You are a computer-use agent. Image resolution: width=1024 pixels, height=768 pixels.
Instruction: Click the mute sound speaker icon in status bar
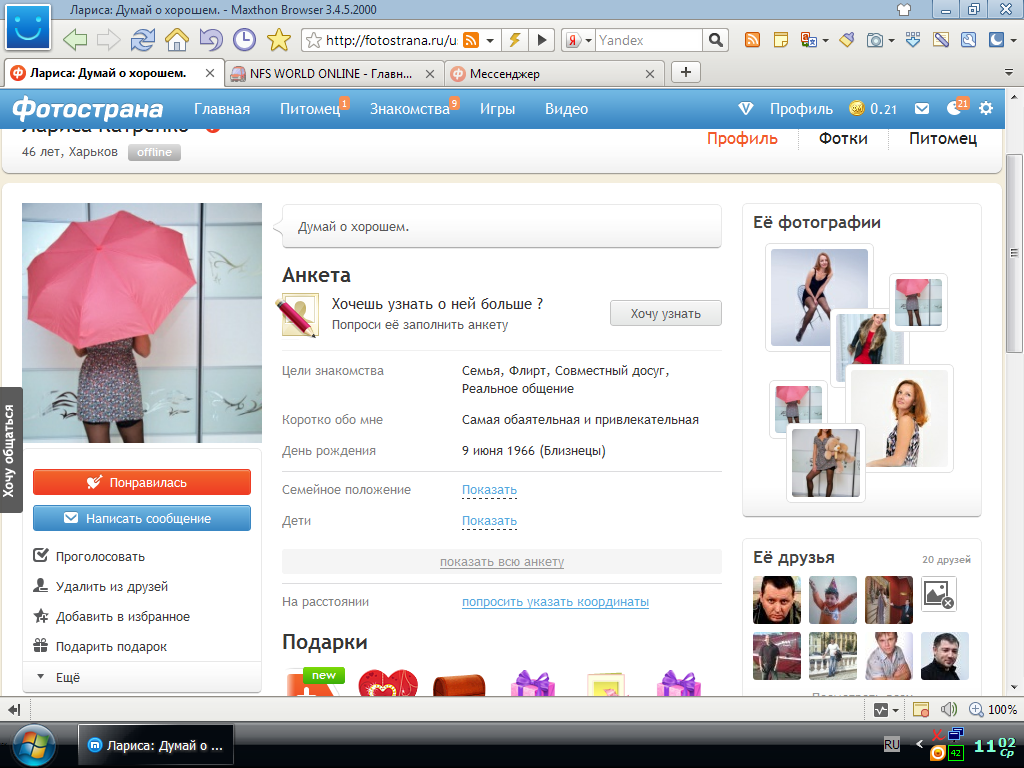(x=949, y=709)
